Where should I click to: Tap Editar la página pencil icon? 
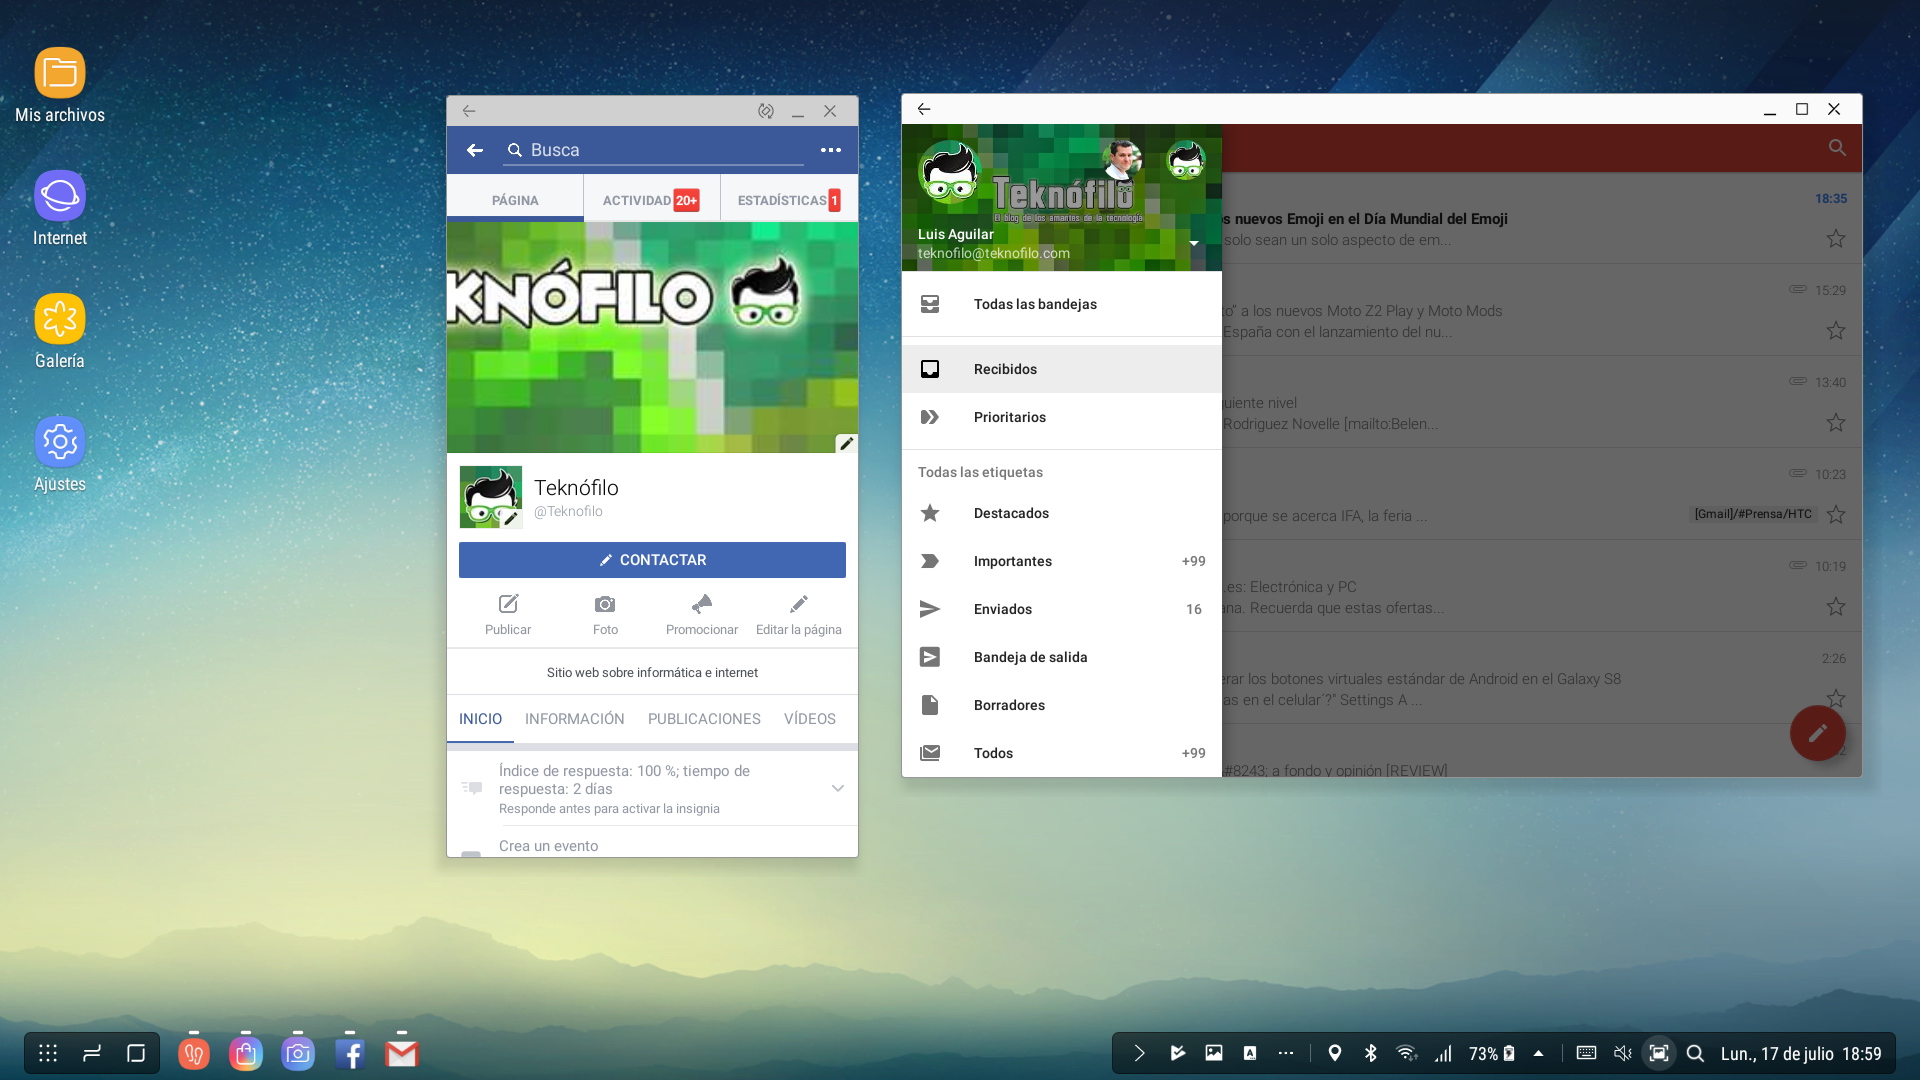798,604
